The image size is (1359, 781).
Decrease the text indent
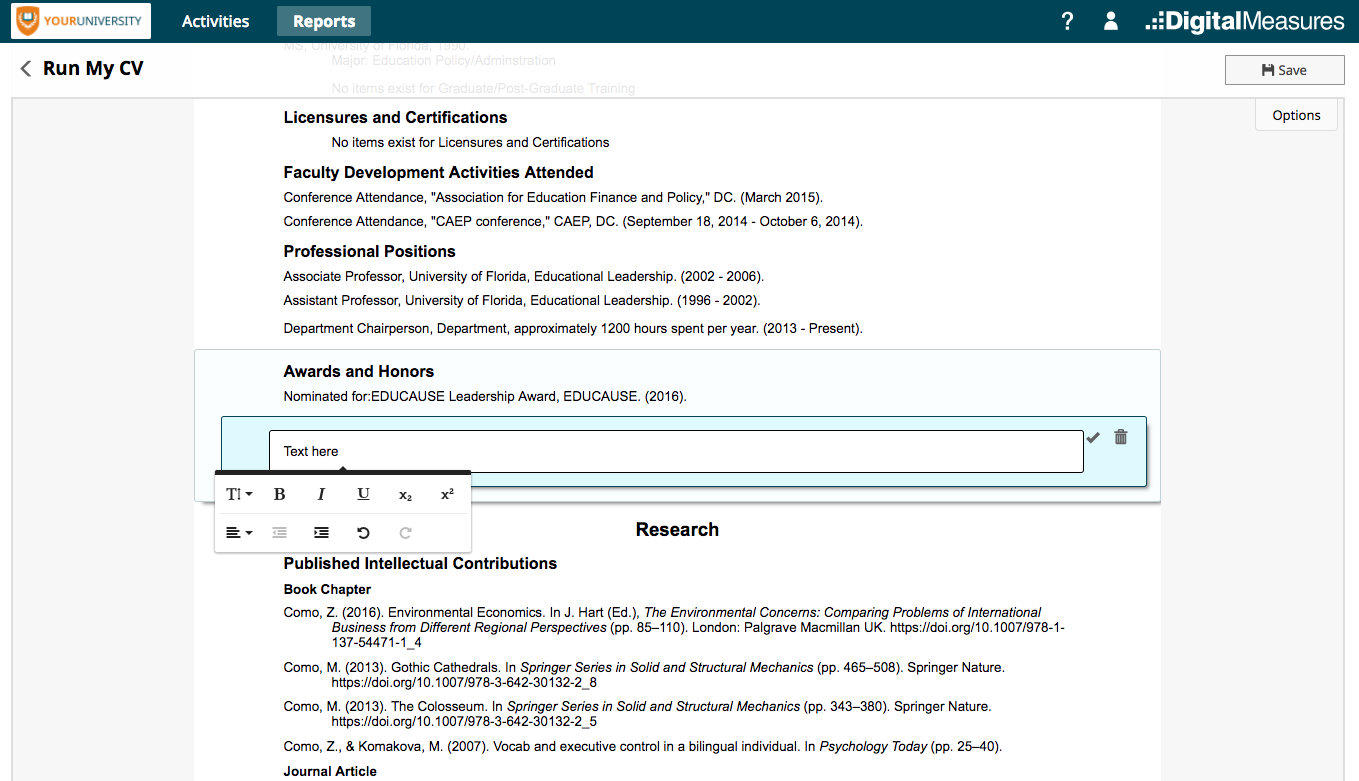[279, 532]
